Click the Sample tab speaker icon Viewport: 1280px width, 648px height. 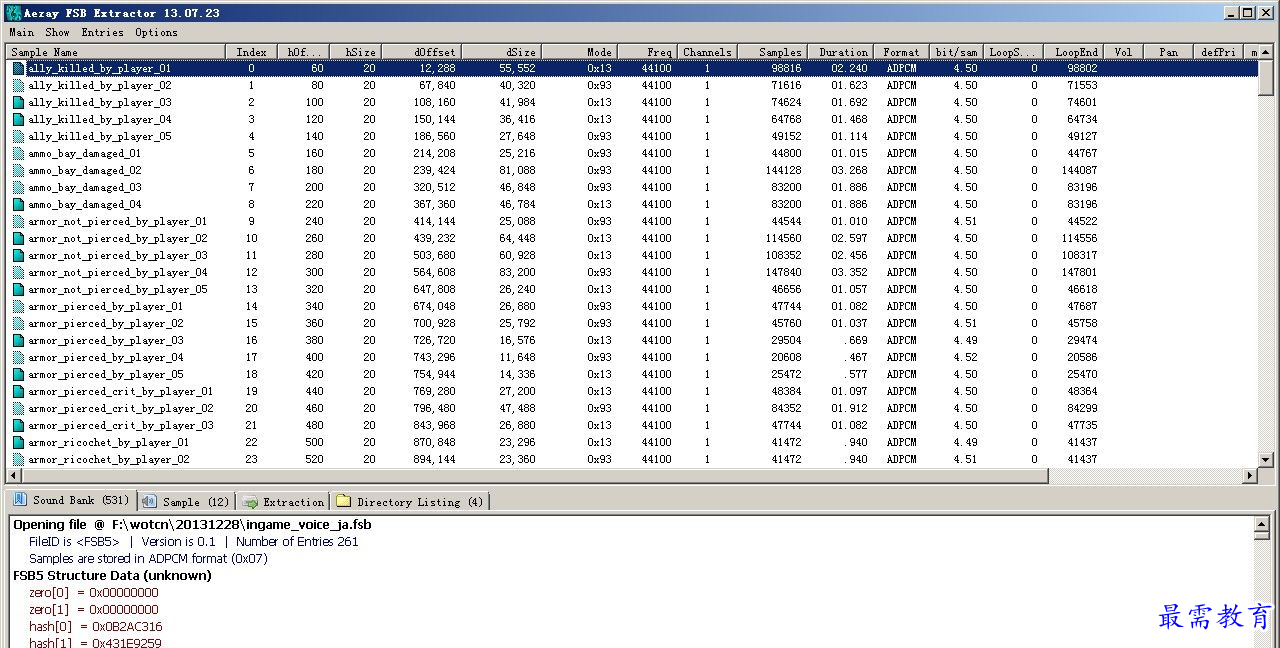tap(150, 502)
